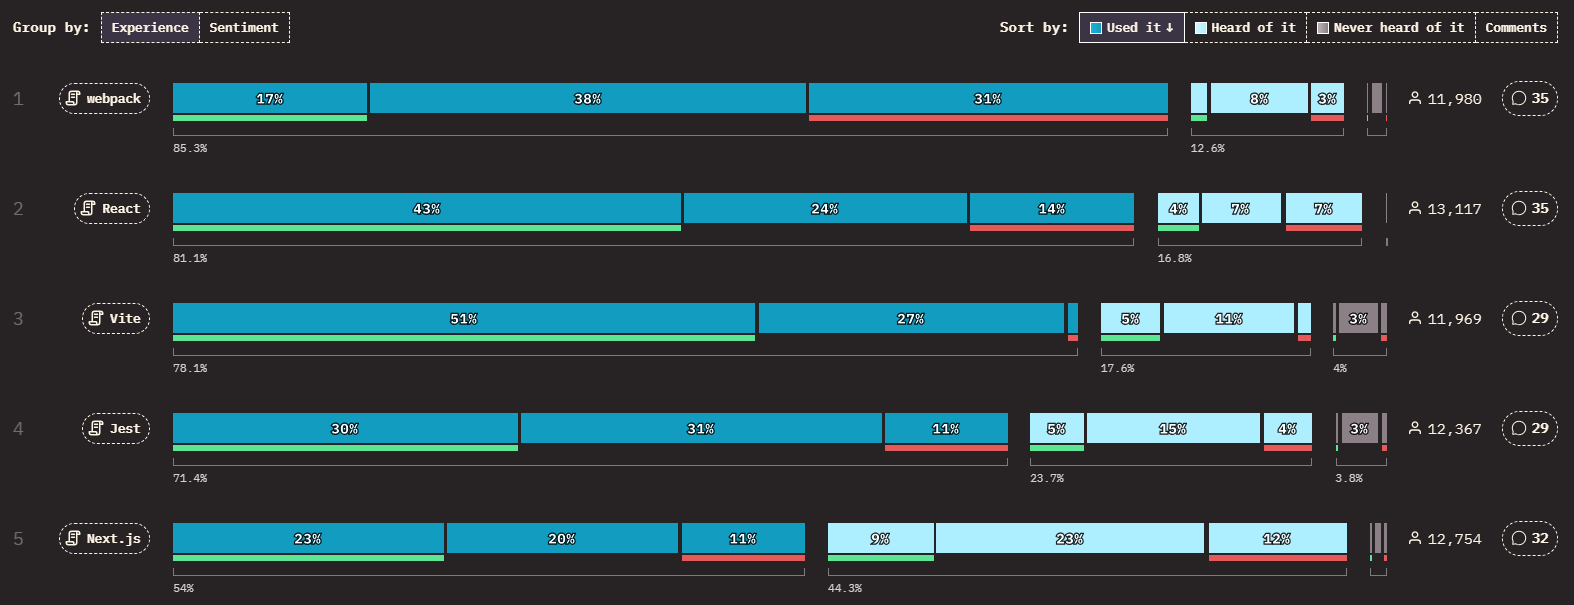Image resolution: width=1574 pixels, height=605 pixels.
Task: Select Vite's 51% bar segment
Action: (x=464, y=318)
